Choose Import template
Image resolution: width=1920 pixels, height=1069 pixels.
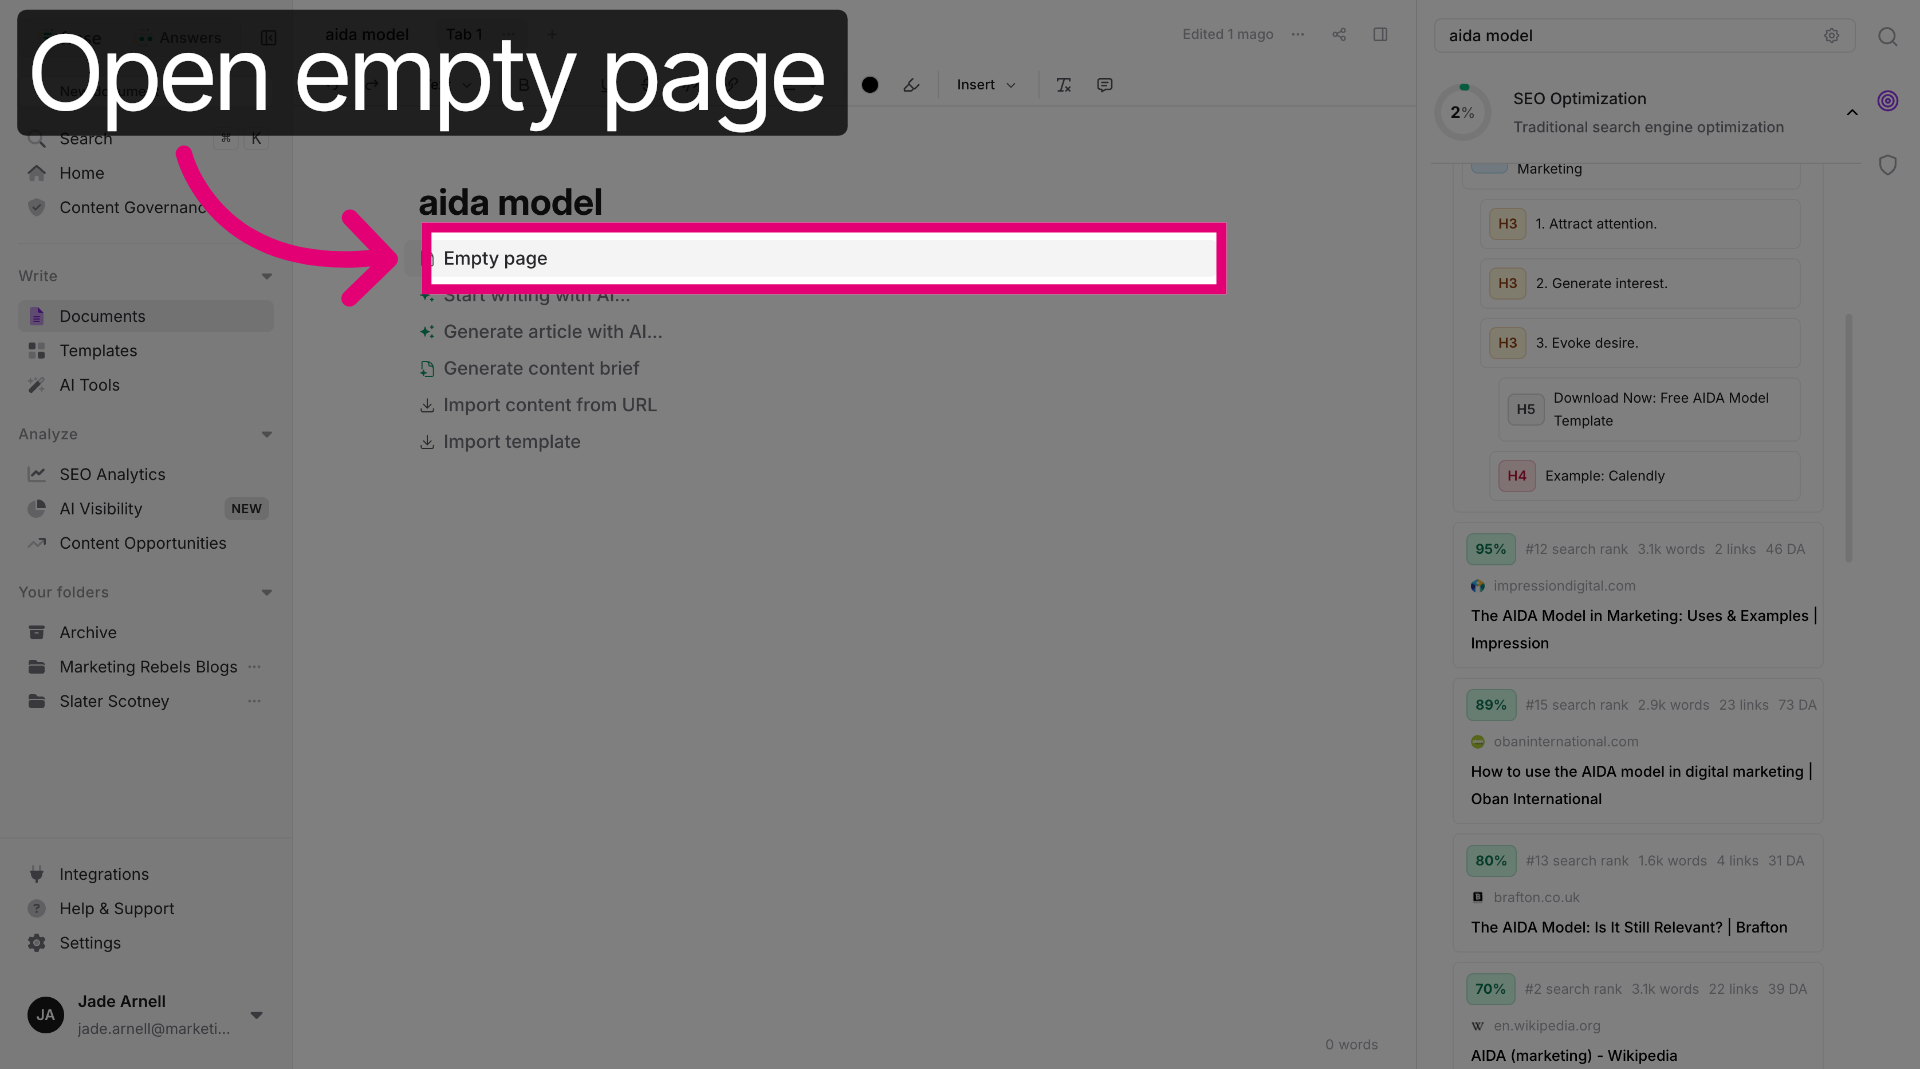click(x=512, y=442)
